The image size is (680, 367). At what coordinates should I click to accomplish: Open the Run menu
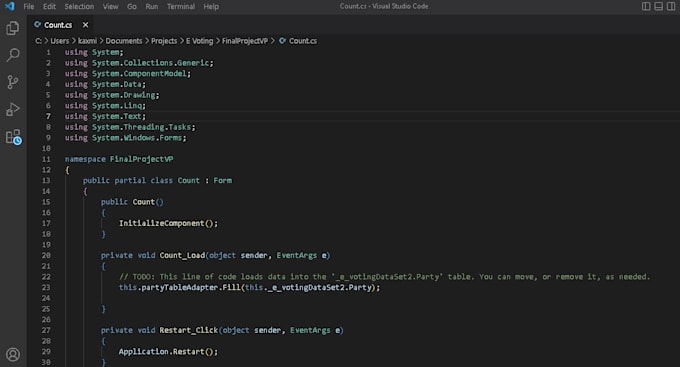[151, 7]
